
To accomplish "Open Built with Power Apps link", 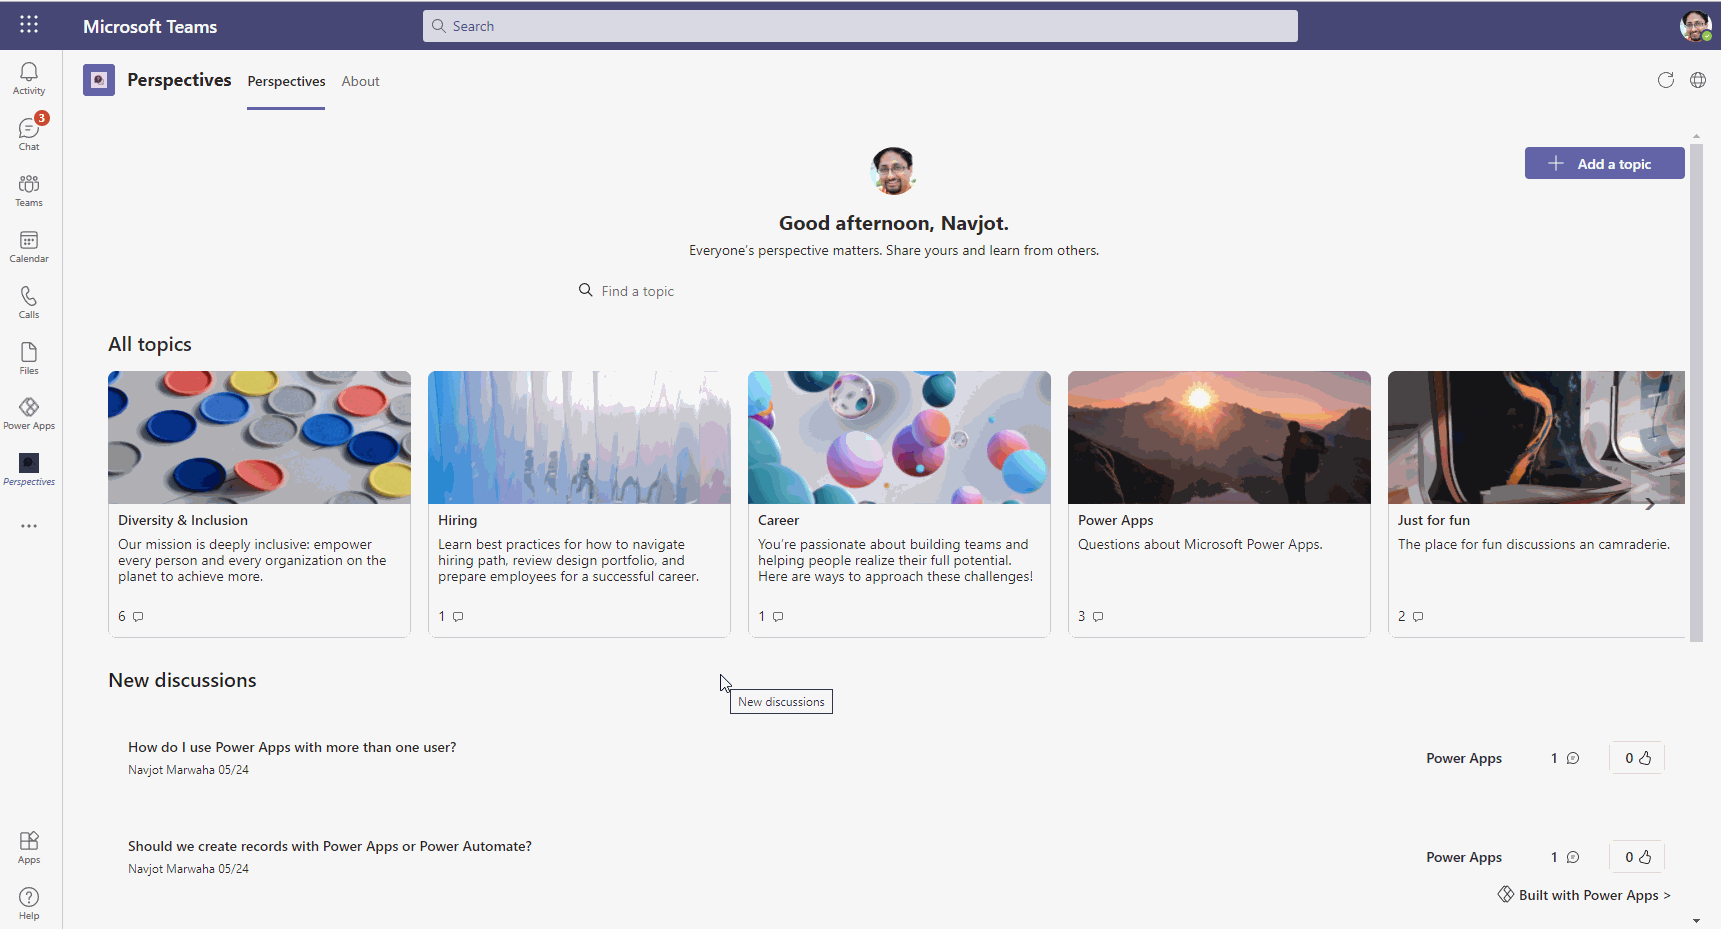I will click(1584, 895).
